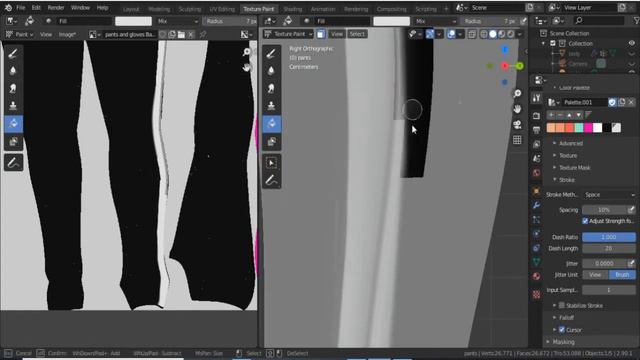
Task: Toggle camera view in the 3D viewport
Action: pyautogui.click(x=517, y=124)
